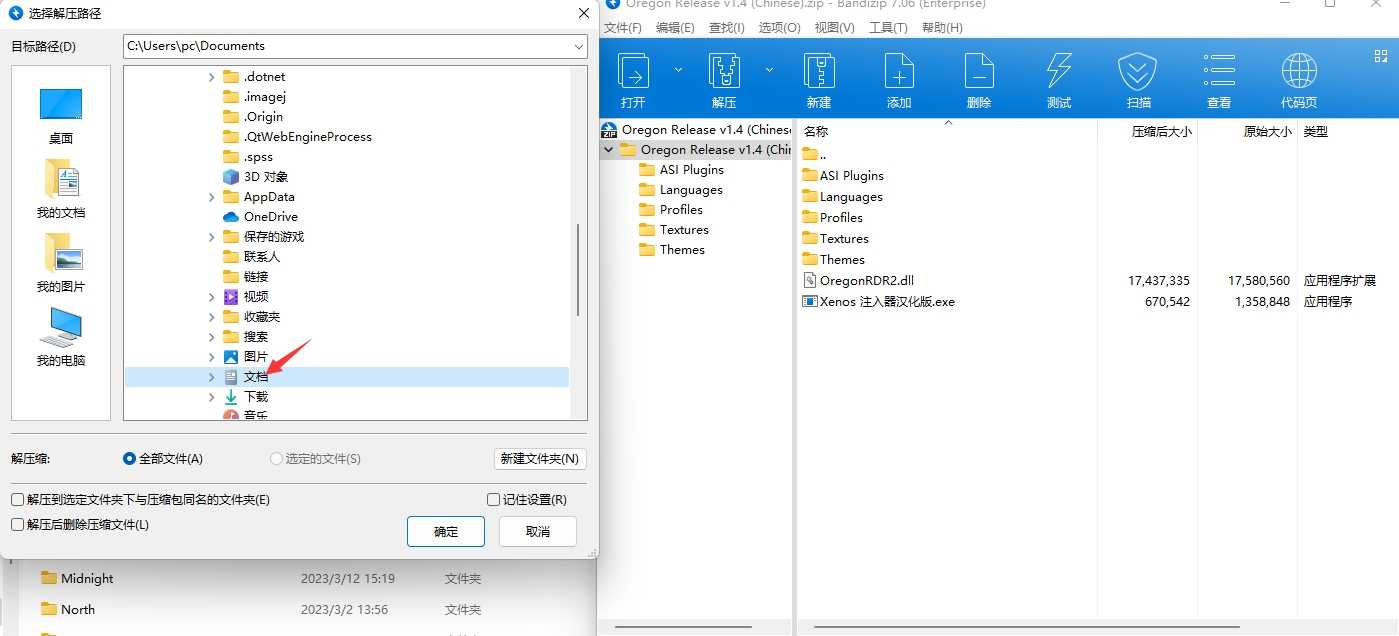Click the Test (测试) toolbar icon

coord(1059,72)
